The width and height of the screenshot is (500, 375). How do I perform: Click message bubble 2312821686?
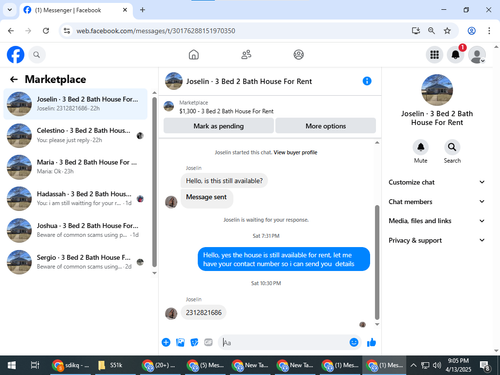pos(204,312)
